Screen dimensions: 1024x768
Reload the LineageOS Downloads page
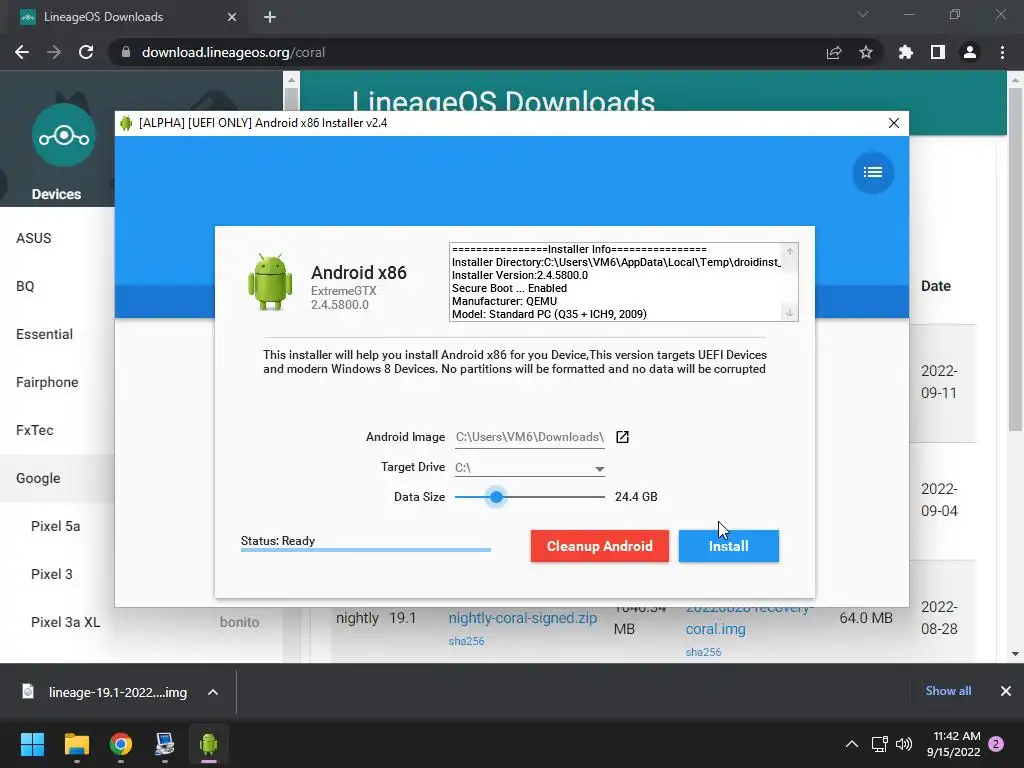click(86, 52)
